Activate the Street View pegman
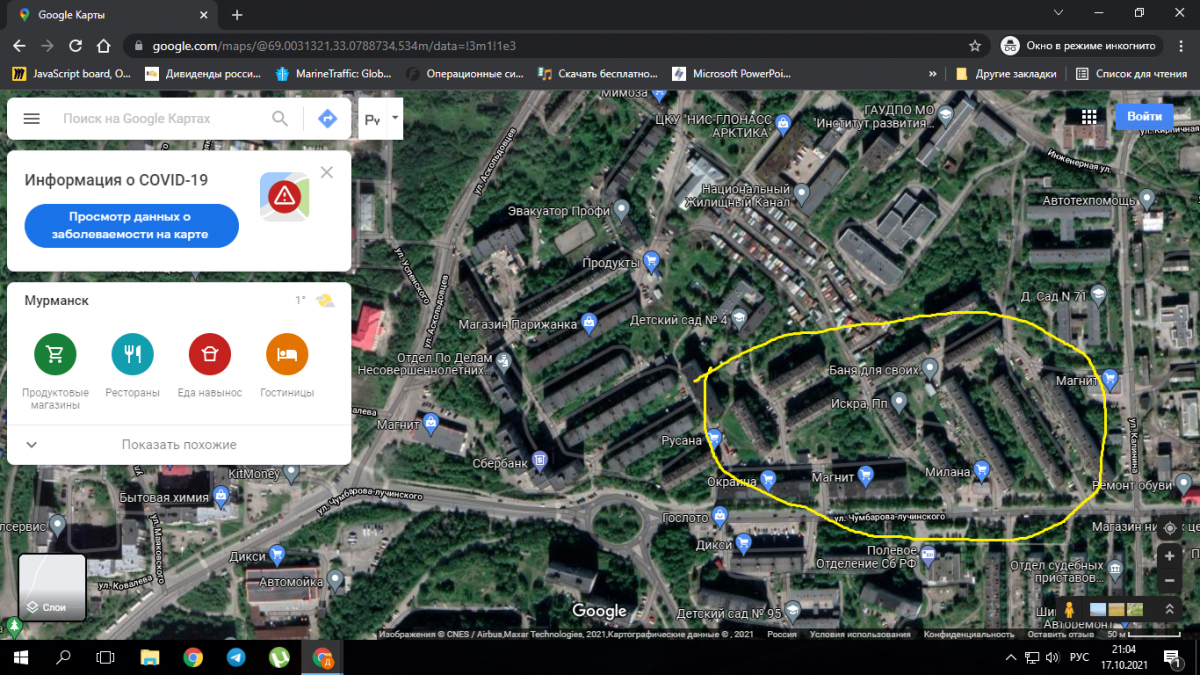The width and height of the screenshot is (1200, 675). click(x=1069, y=608)
